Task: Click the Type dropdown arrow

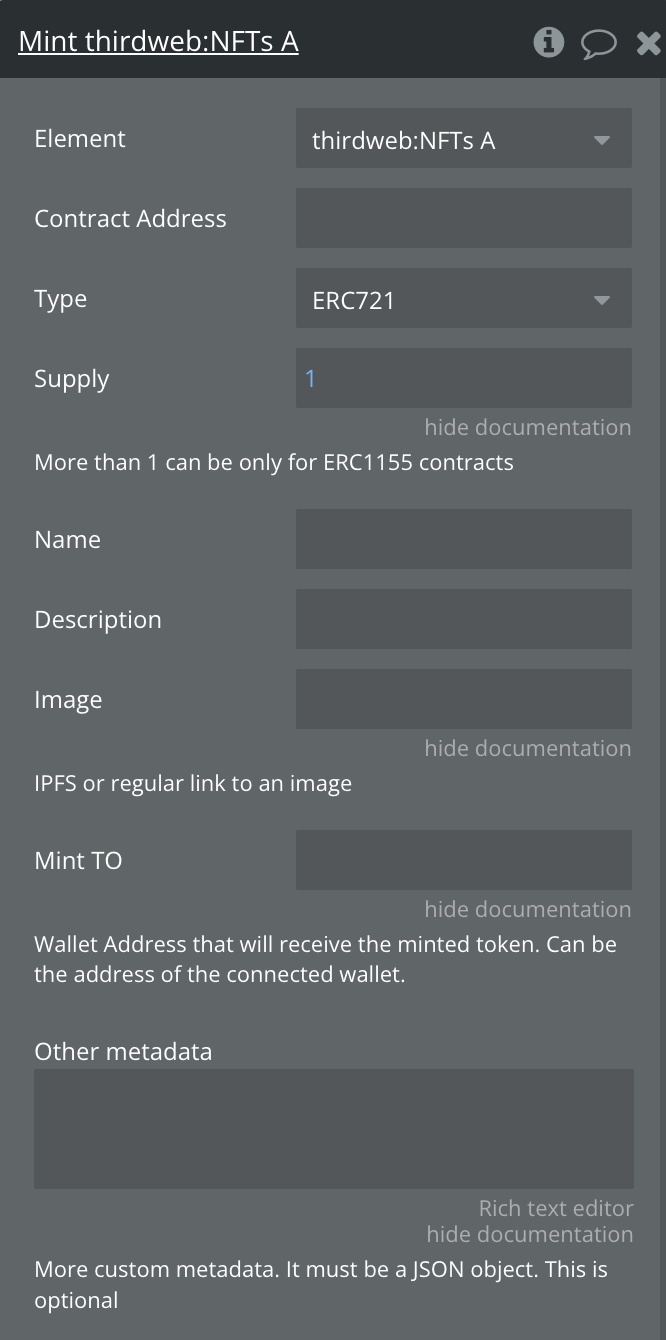Action: (x=601, y=300)
